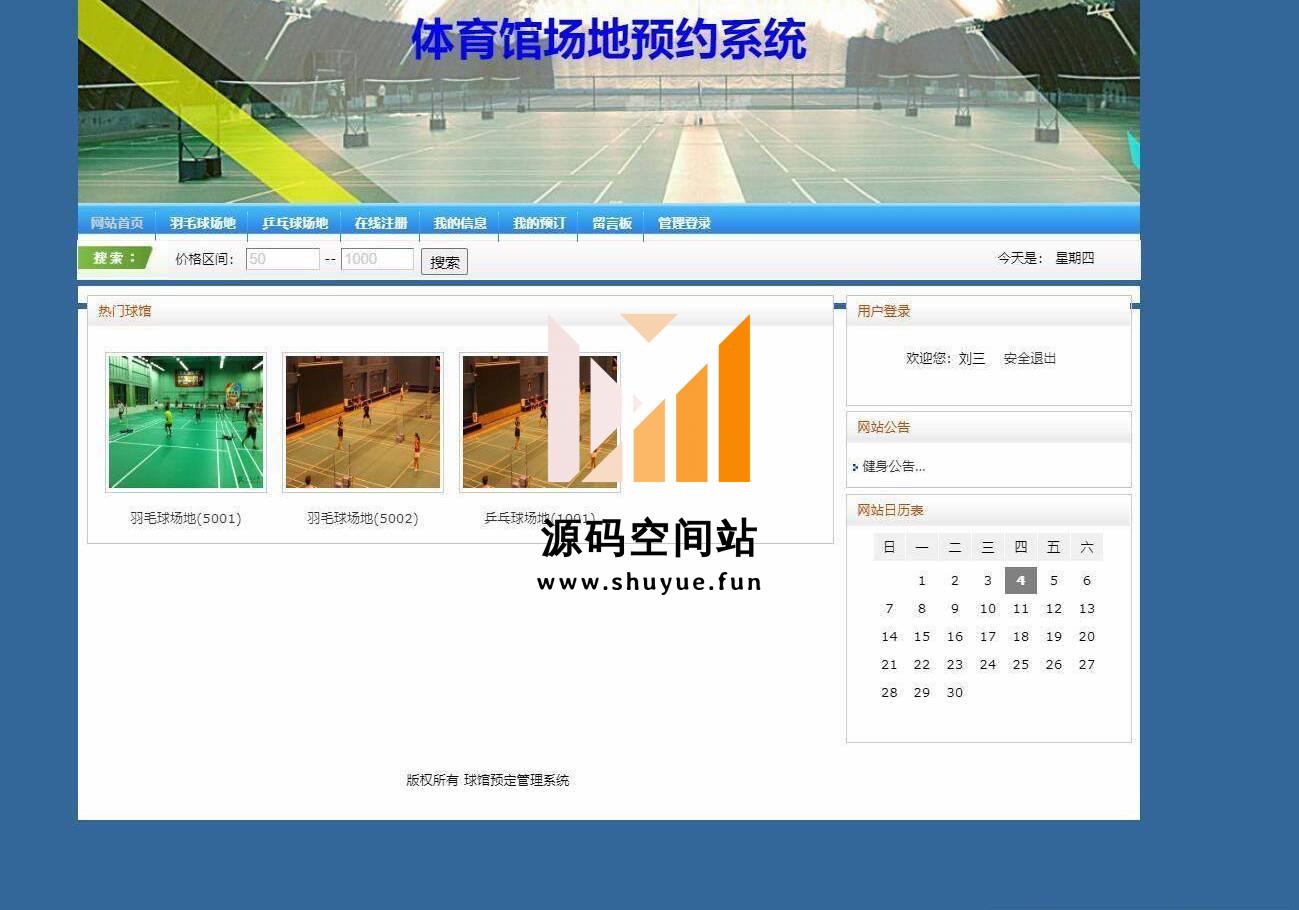
Task: Select date 10 in the calendar
Action: [988, 608]
